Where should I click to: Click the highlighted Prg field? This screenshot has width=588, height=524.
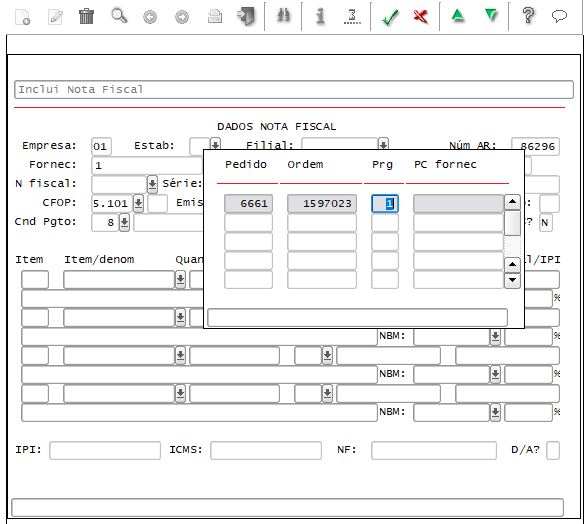pos(385,203)
